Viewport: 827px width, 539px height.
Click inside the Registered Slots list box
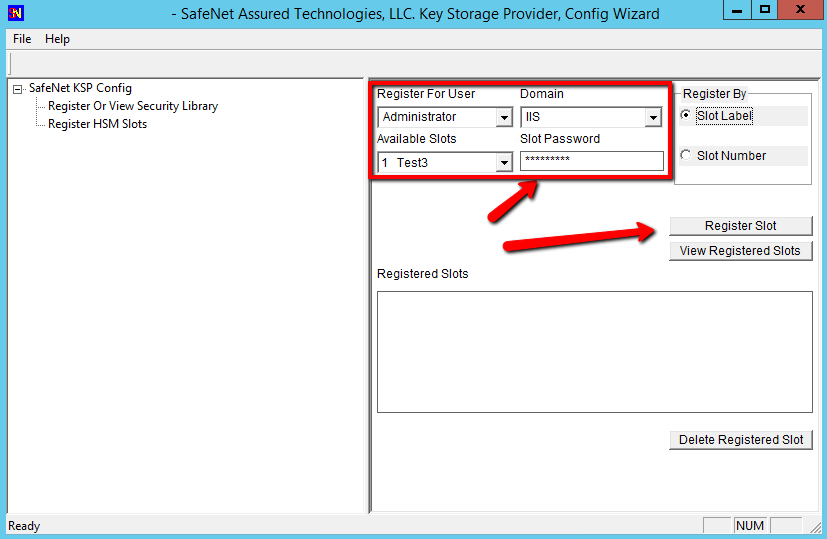pyautogui.click(x=594, y=351)
